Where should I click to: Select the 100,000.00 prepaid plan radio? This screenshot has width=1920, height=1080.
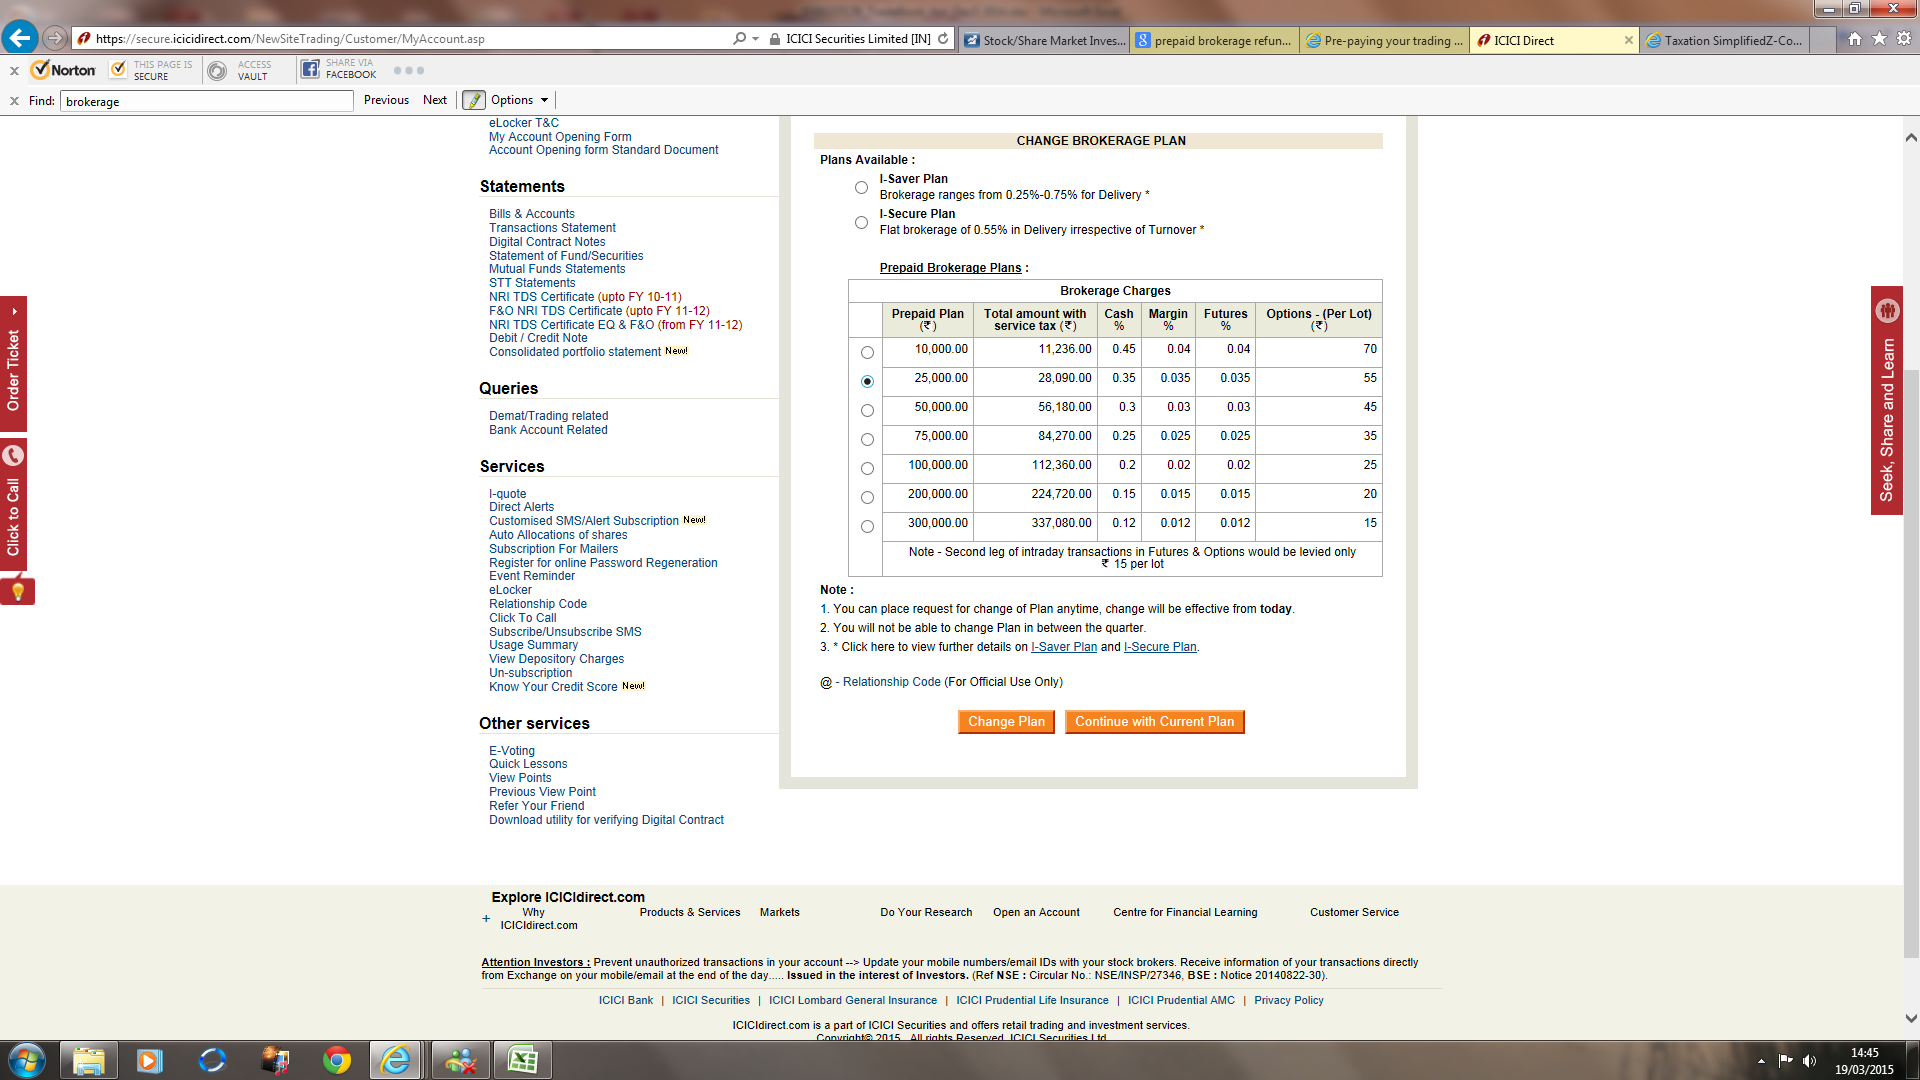click(x=867, y=469)
